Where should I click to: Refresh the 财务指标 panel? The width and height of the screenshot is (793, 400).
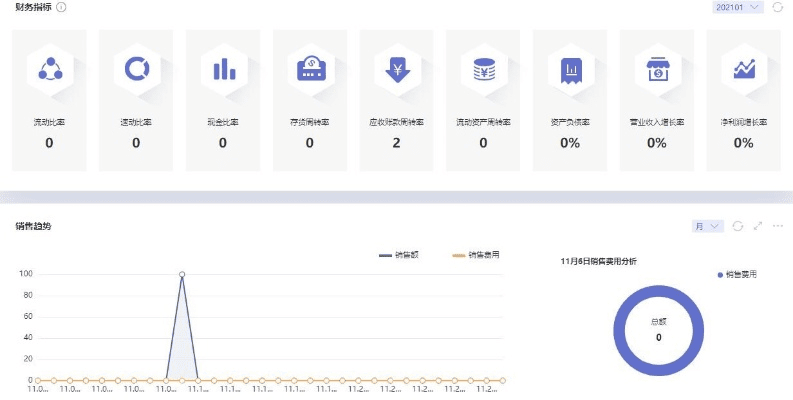tap(778, 7)
